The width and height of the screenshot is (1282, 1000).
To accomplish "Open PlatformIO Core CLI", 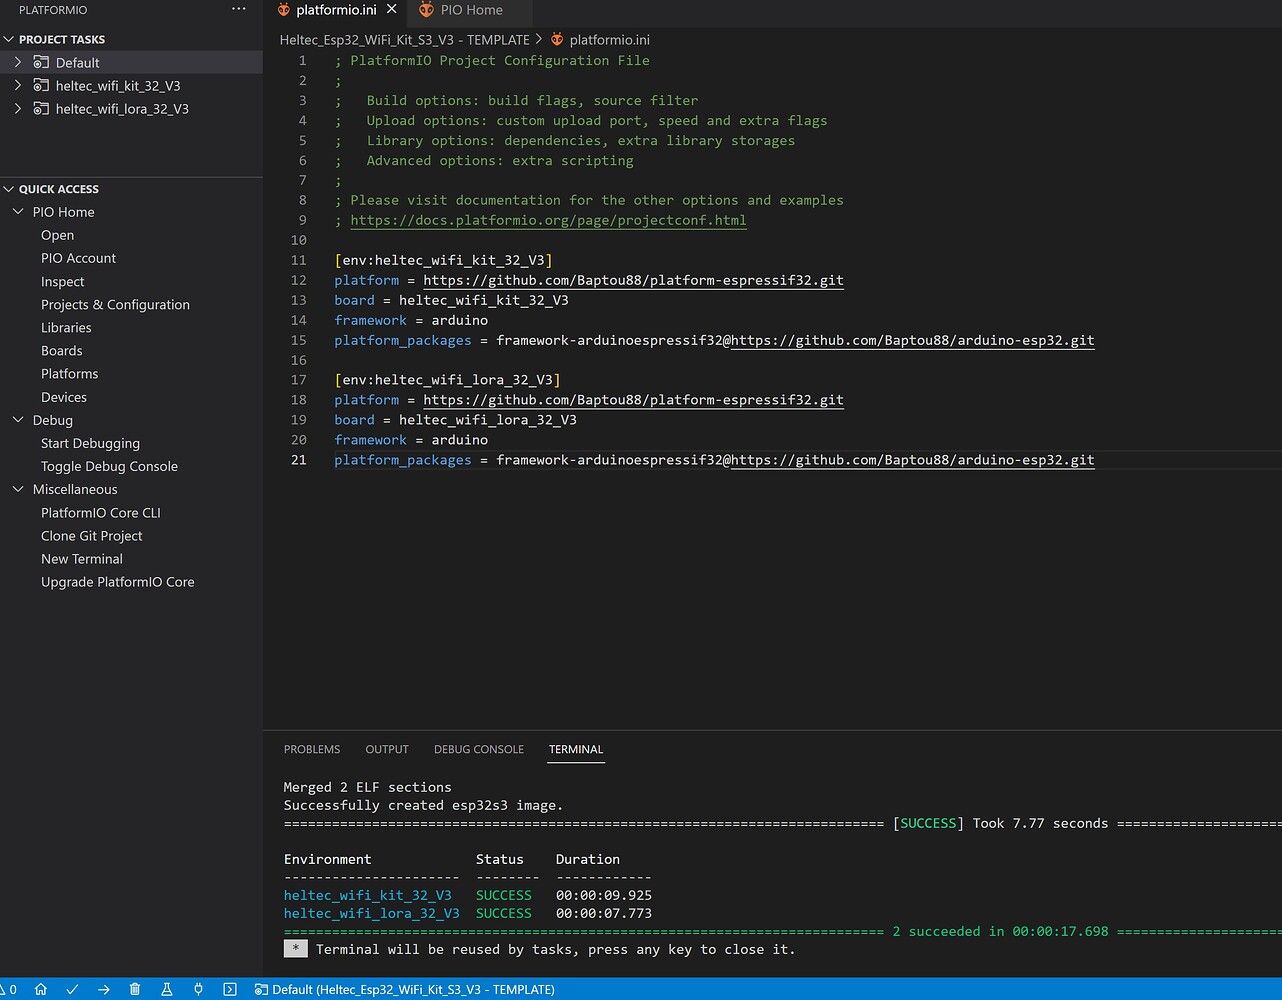I will point(100,512).
